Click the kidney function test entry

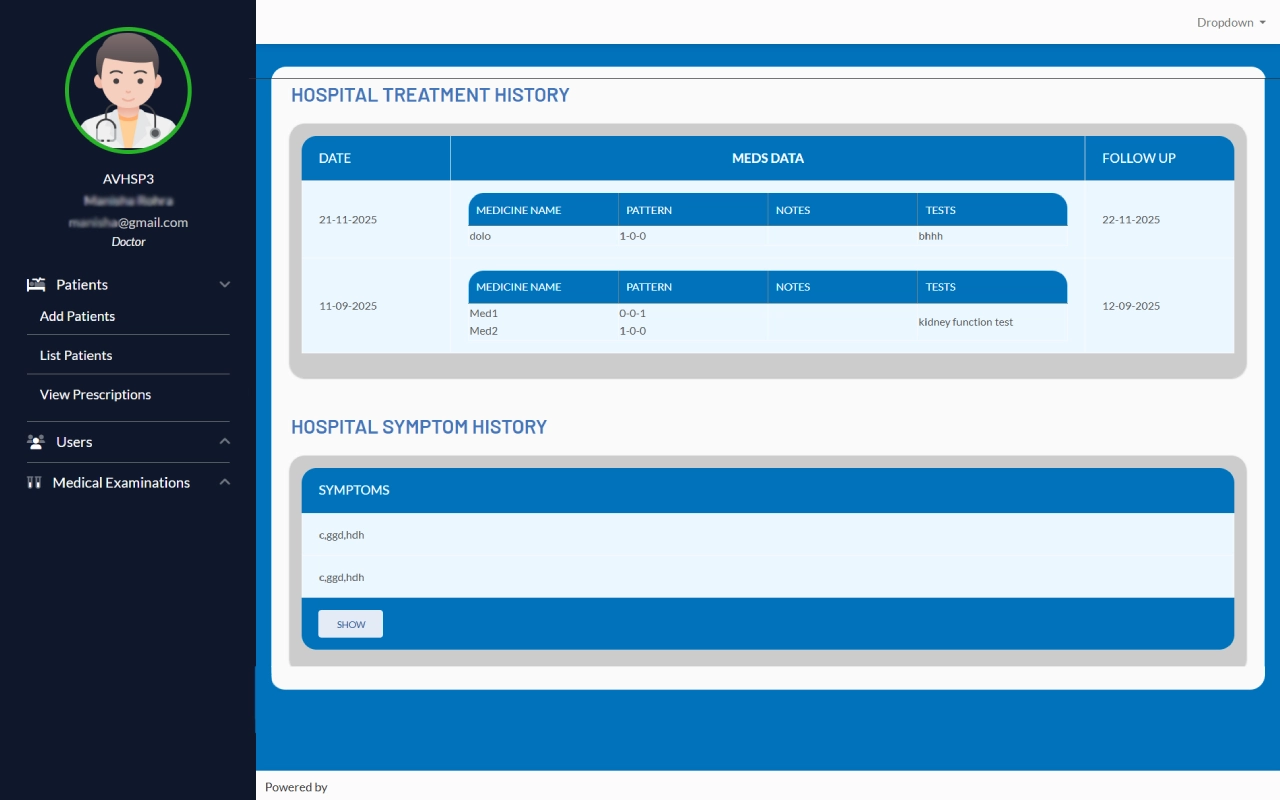coord(965,322)
